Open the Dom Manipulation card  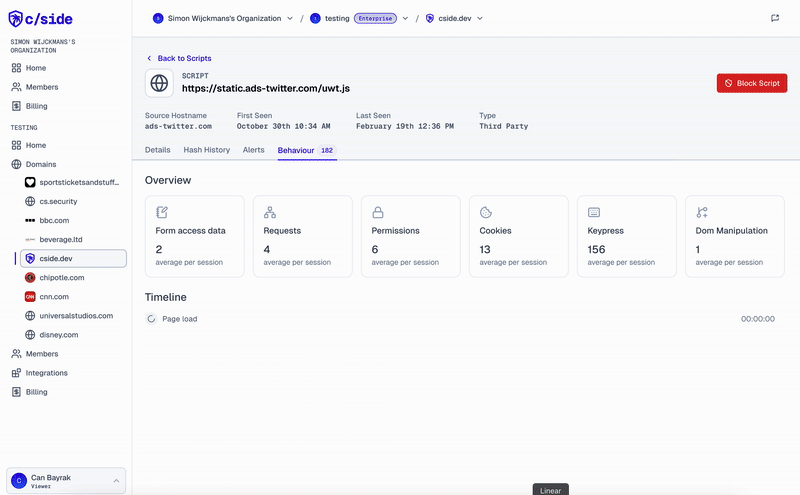[x=735, y=237]
